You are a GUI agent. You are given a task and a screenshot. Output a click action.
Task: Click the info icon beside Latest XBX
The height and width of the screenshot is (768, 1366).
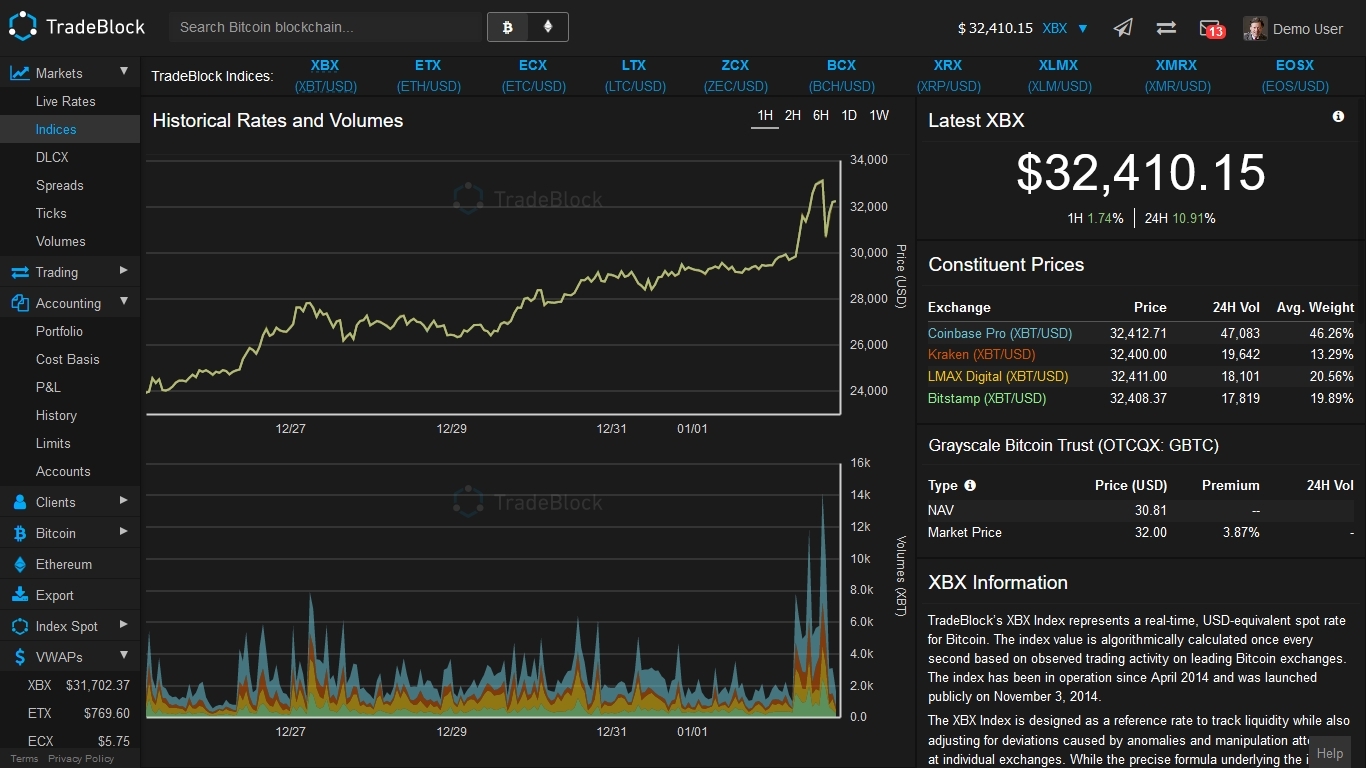[x=1338, y=117]
